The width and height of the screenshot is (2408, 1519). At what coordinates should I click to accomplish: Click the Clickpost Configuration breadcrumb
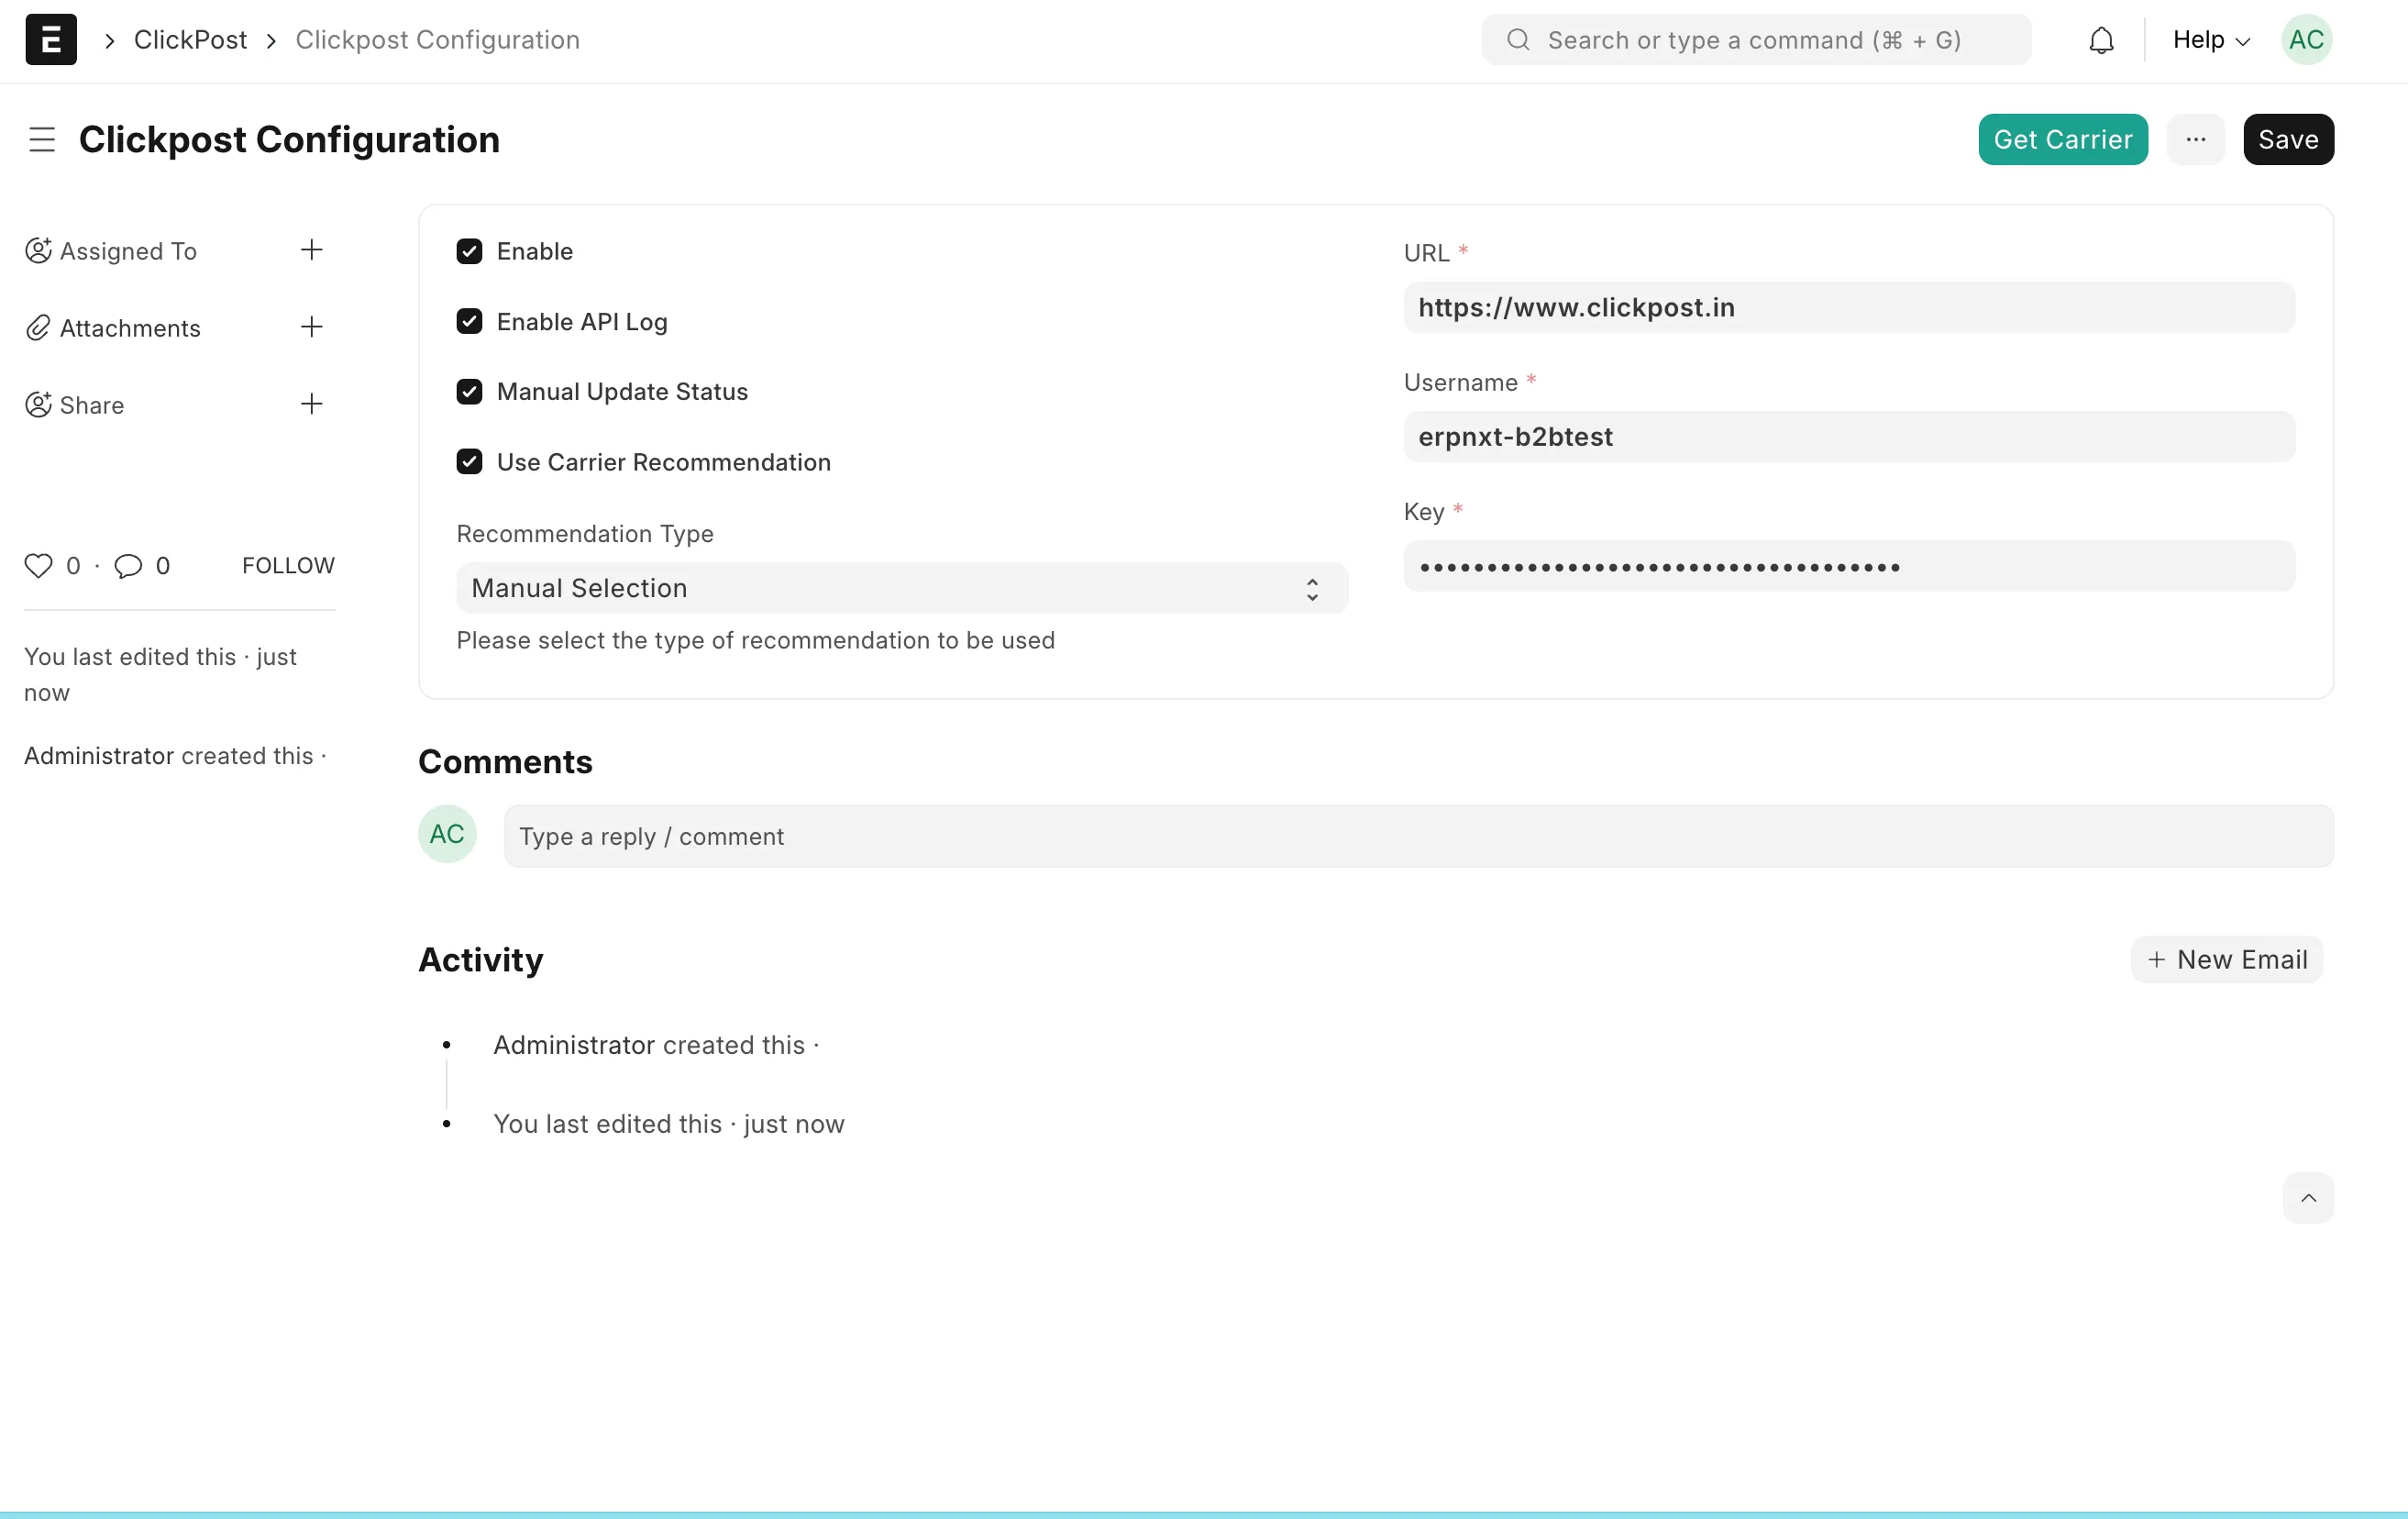pyautogui.click(x=437, y=40)
